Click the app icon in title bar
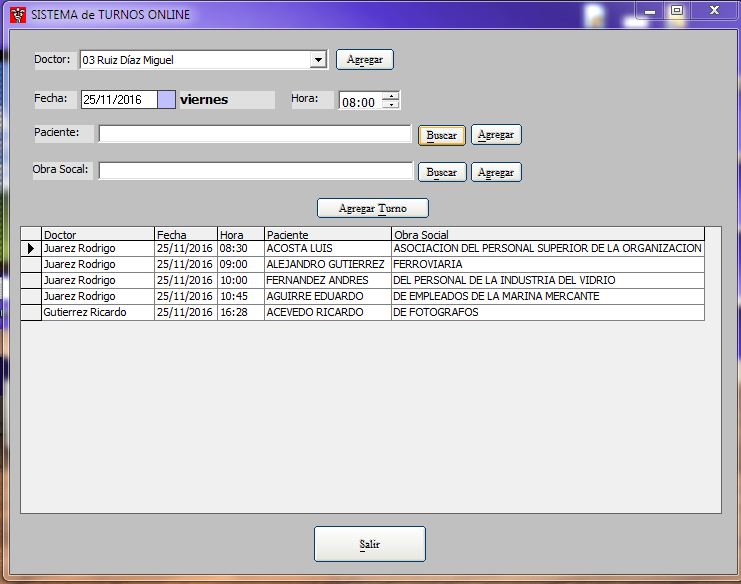This screenshot has height=584, width=741. [x=17, y=15]
